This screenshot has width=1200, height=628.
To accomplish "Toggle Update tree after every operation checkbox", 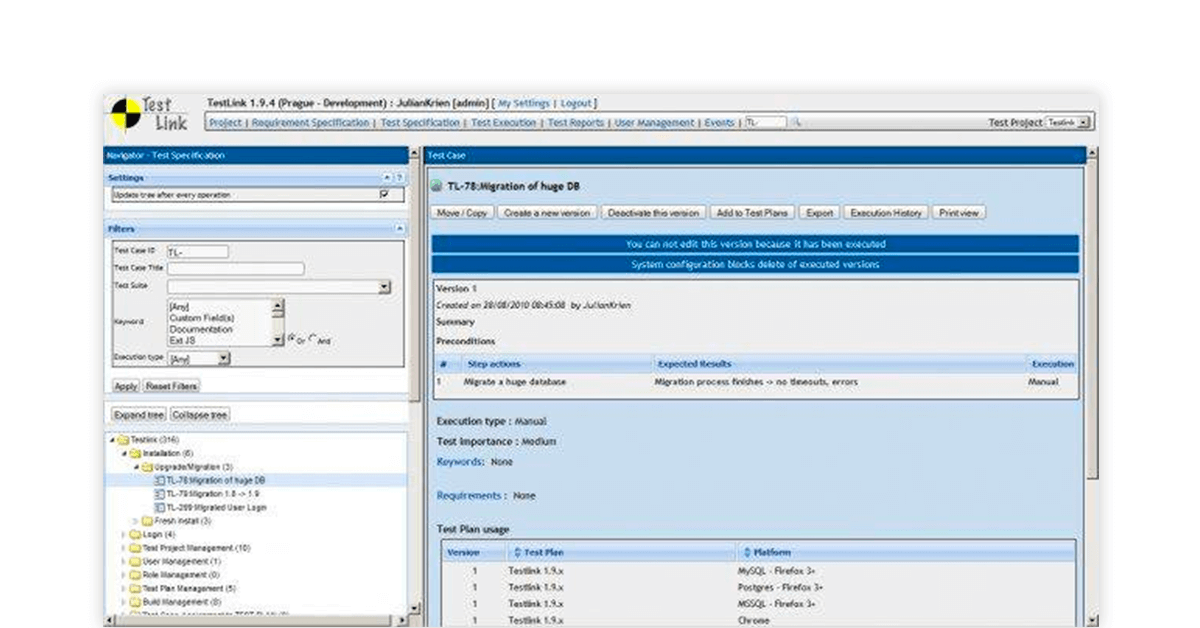I will [384, 195].
